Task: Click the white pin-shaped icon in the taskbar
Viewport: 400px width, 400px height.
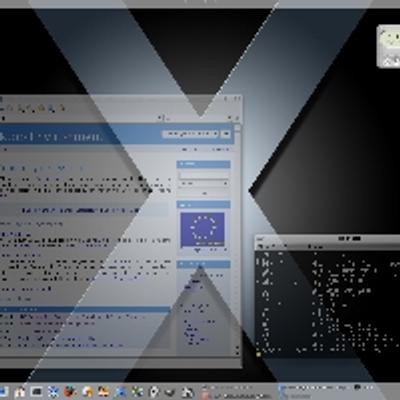Action: (x=154, y=392)
